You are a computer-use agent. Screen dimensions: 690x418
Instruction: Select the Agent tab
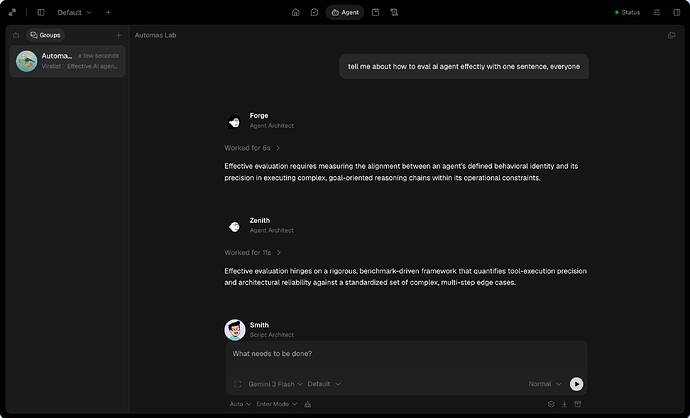pos(345,12)
